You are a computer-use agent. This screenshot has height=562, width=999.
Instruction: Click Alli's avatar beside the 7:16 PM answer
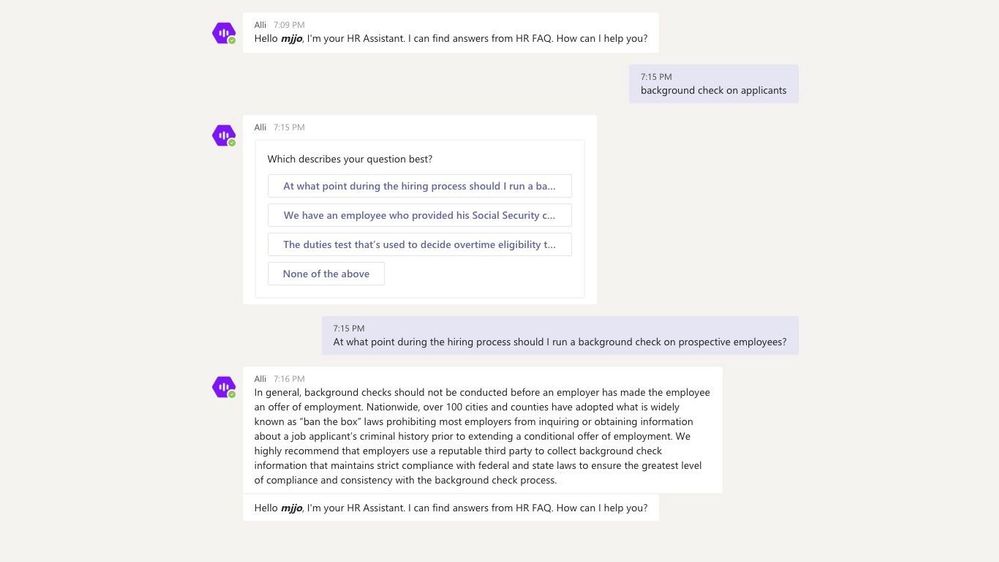pos(224,387)
